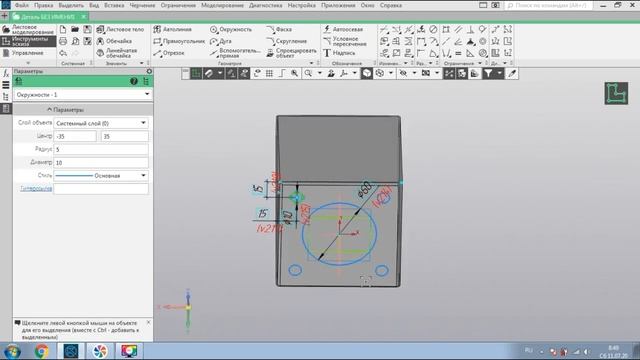Open the Вставка menu

click(114, 5)
